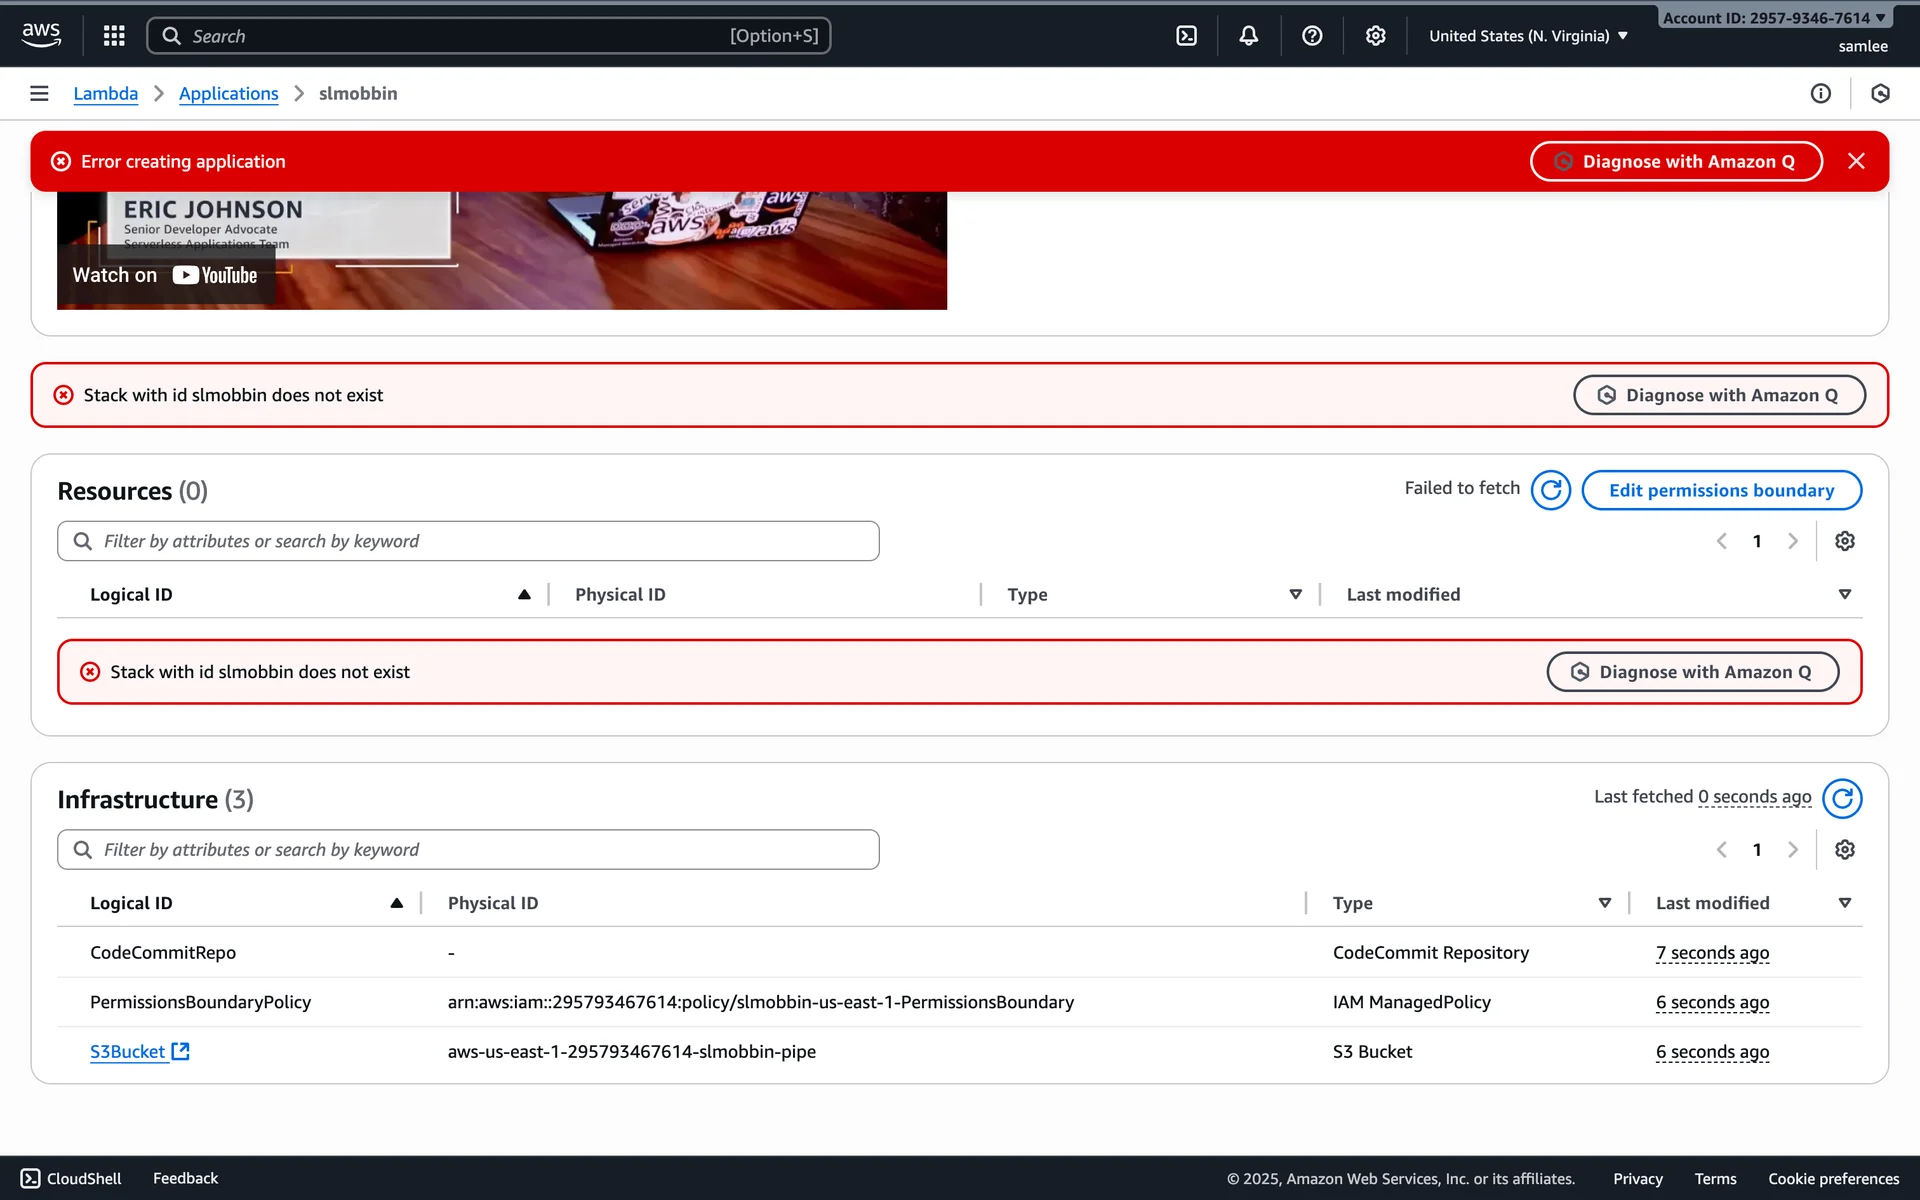Refresh the Infrastructure table
The image size is (1920, 1200).
[x=1841, y=798]
